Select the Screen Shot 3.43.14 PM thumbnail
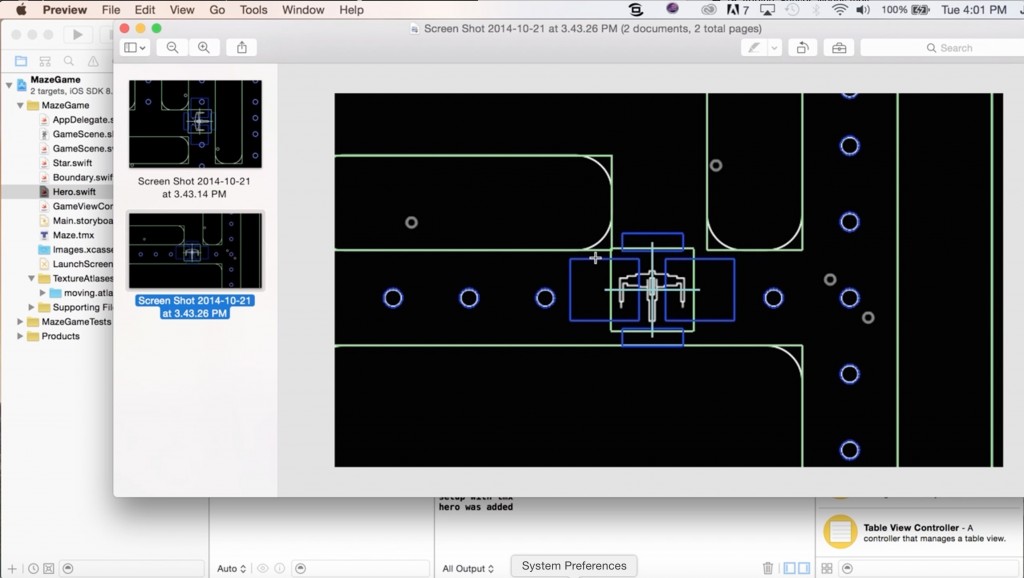Viewport: 1024px width, 578px height. [195, 123]
